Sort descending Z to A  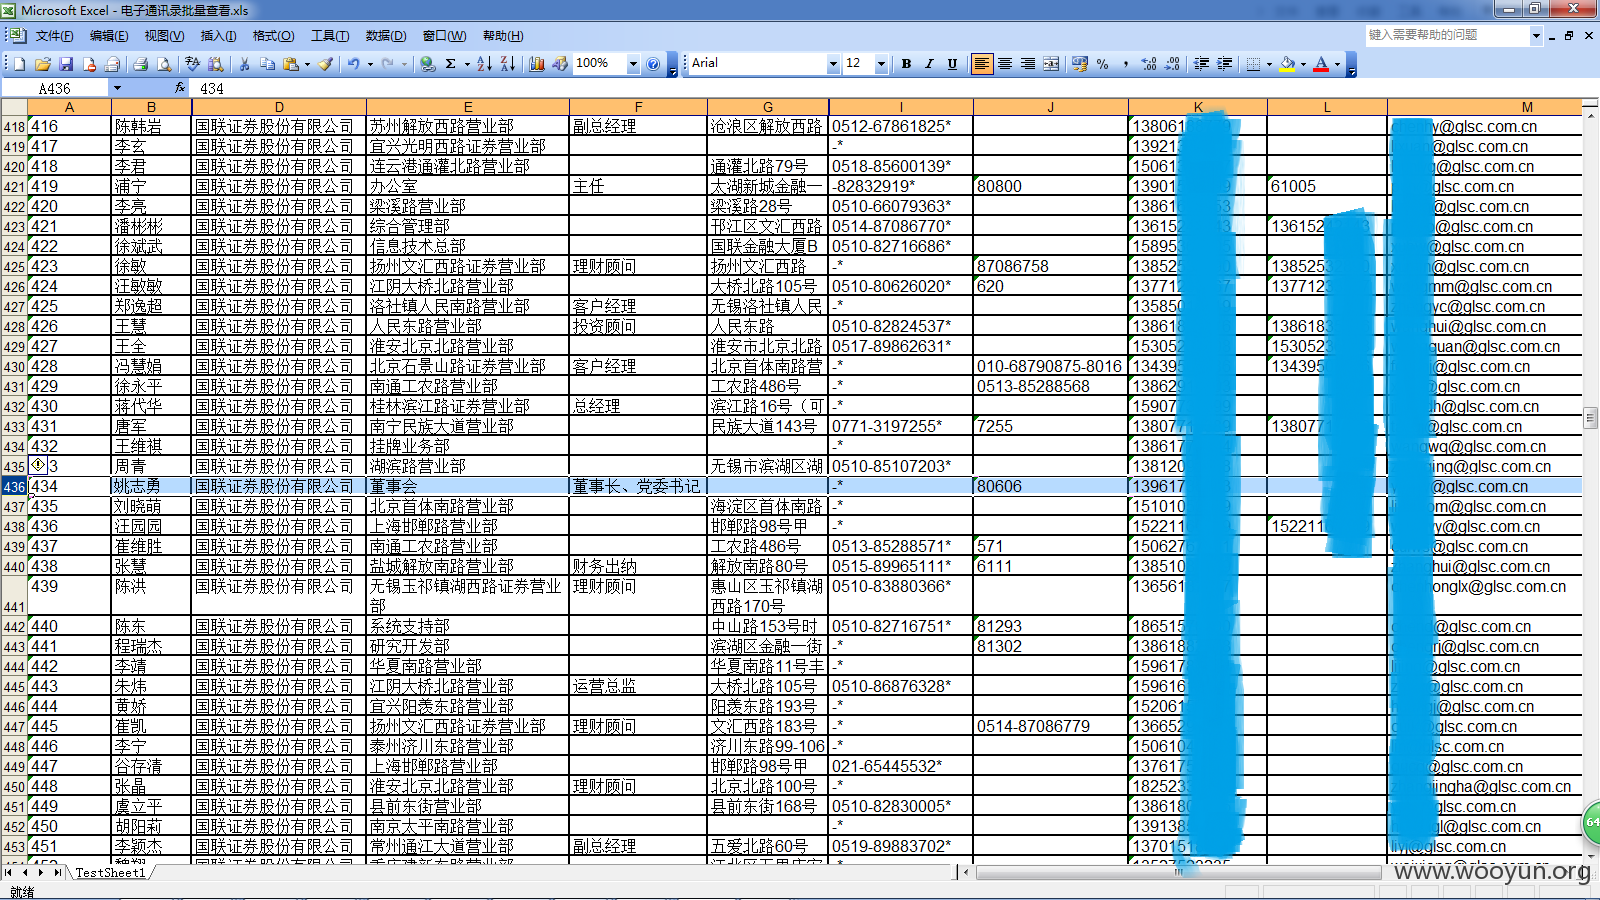pyautogui.click(x=507, y=64)
